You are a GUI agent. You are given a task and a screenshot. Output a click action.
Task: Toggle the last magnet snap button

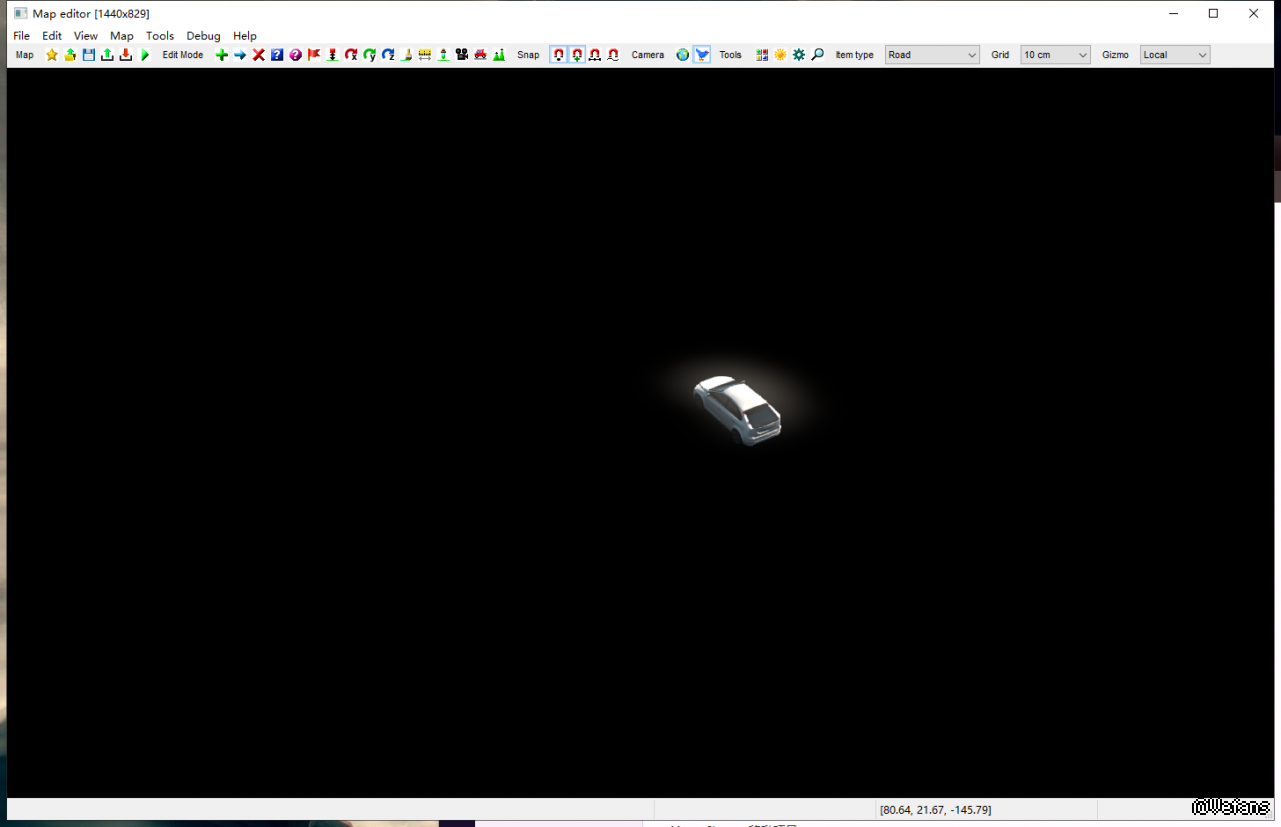tap(613, 55)
